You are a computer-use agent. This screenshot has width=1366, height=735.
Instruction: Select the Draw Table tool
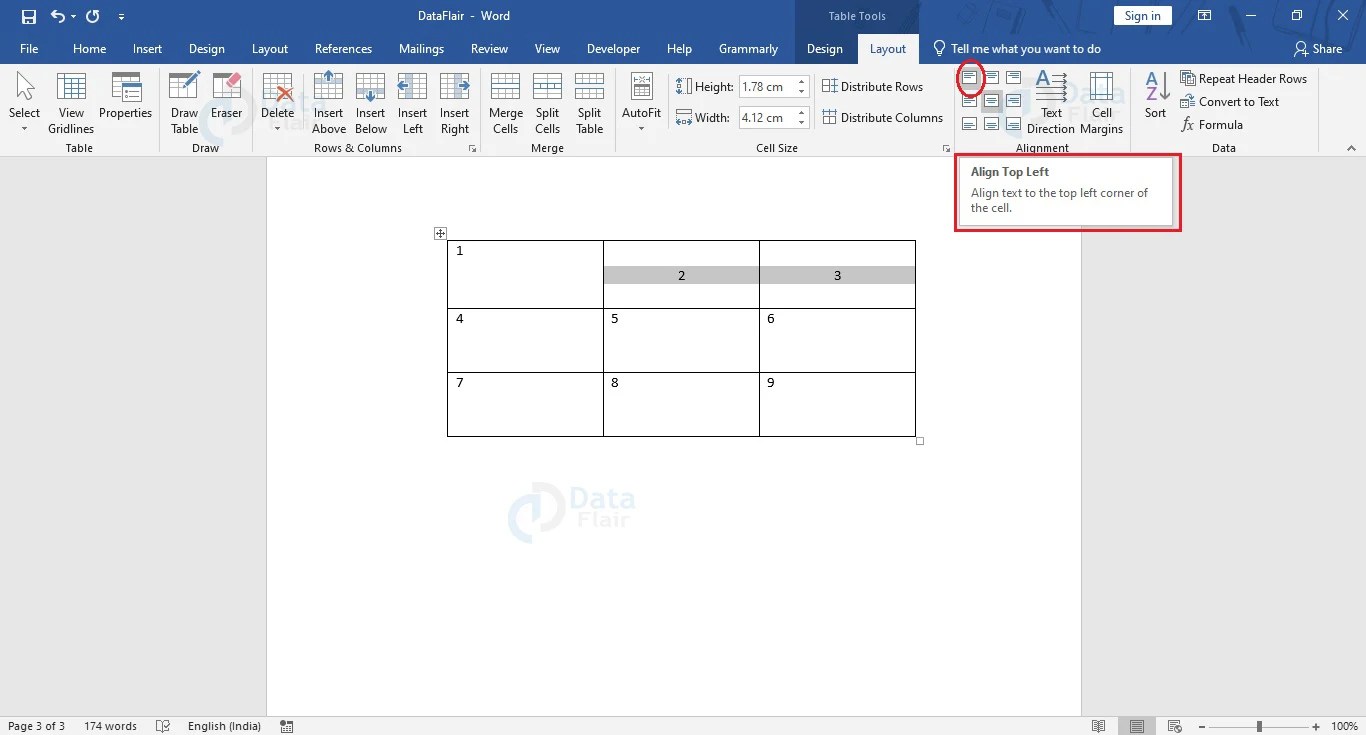click(184, 100)
